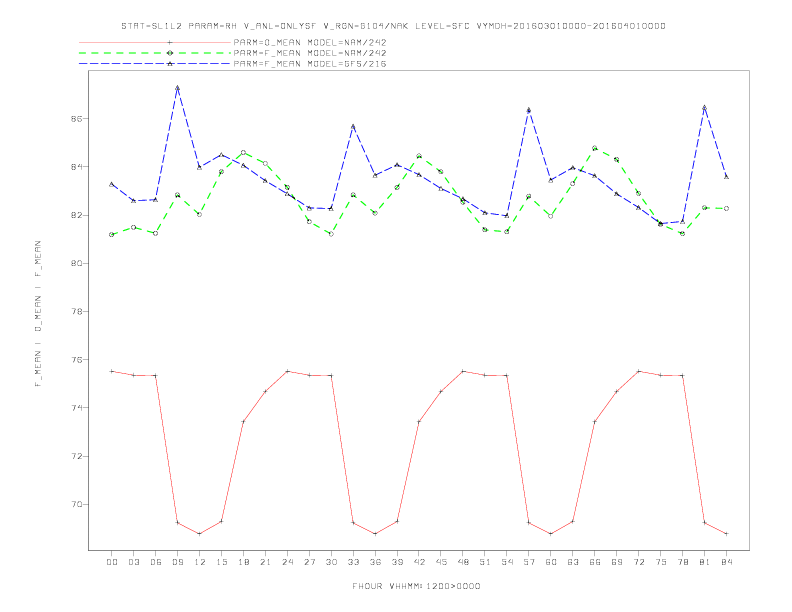Click the red O_MEAN marker at hour 00

pyautogui.click(x=112, y=371)
